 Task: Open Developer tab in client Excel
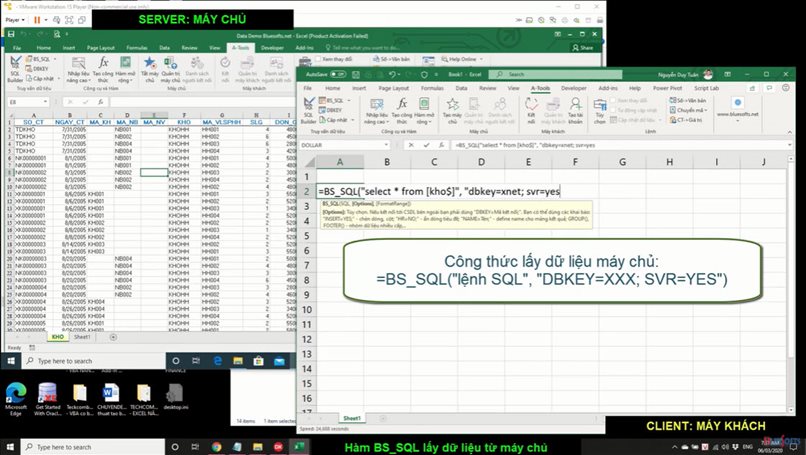pos(574,88)
